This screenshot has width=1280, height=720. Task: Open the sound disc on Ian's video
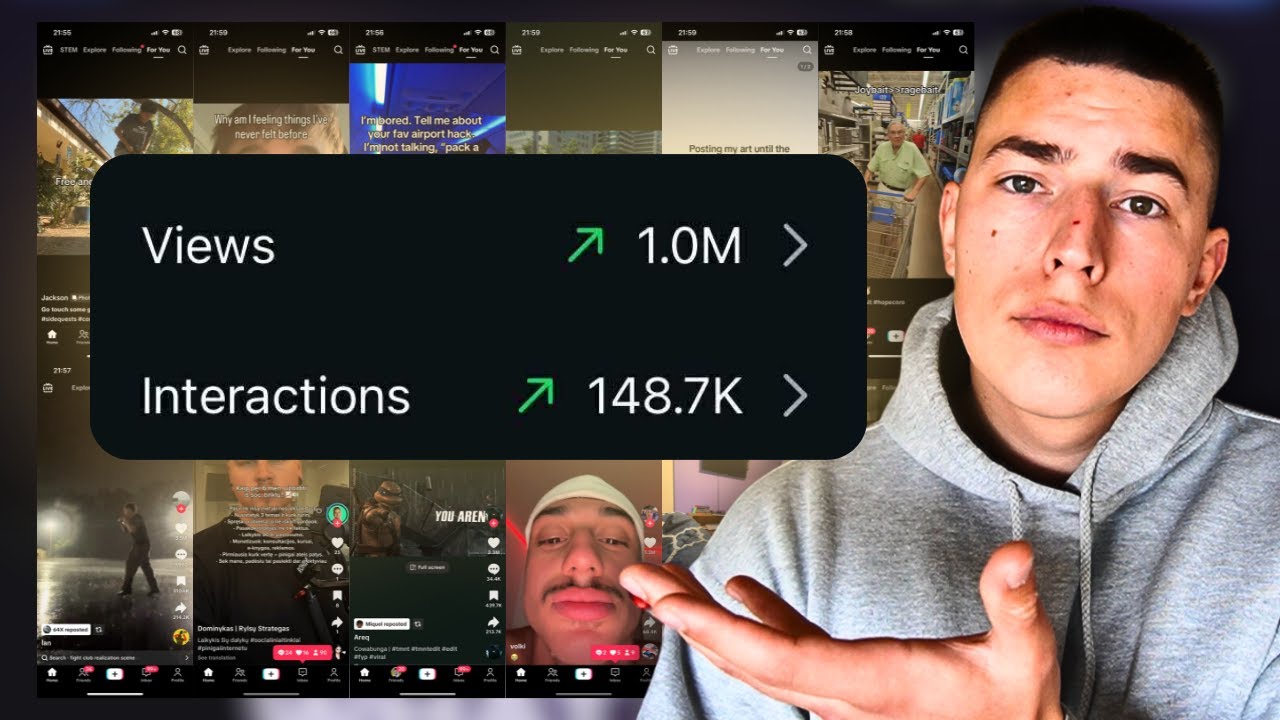181,637
